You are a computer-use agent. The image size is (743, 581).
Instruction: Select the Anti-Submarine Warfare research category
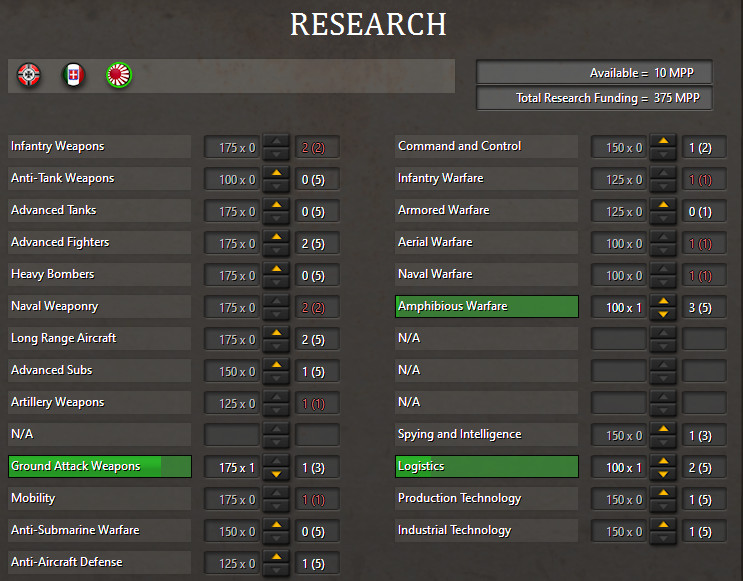click(100, 530)
